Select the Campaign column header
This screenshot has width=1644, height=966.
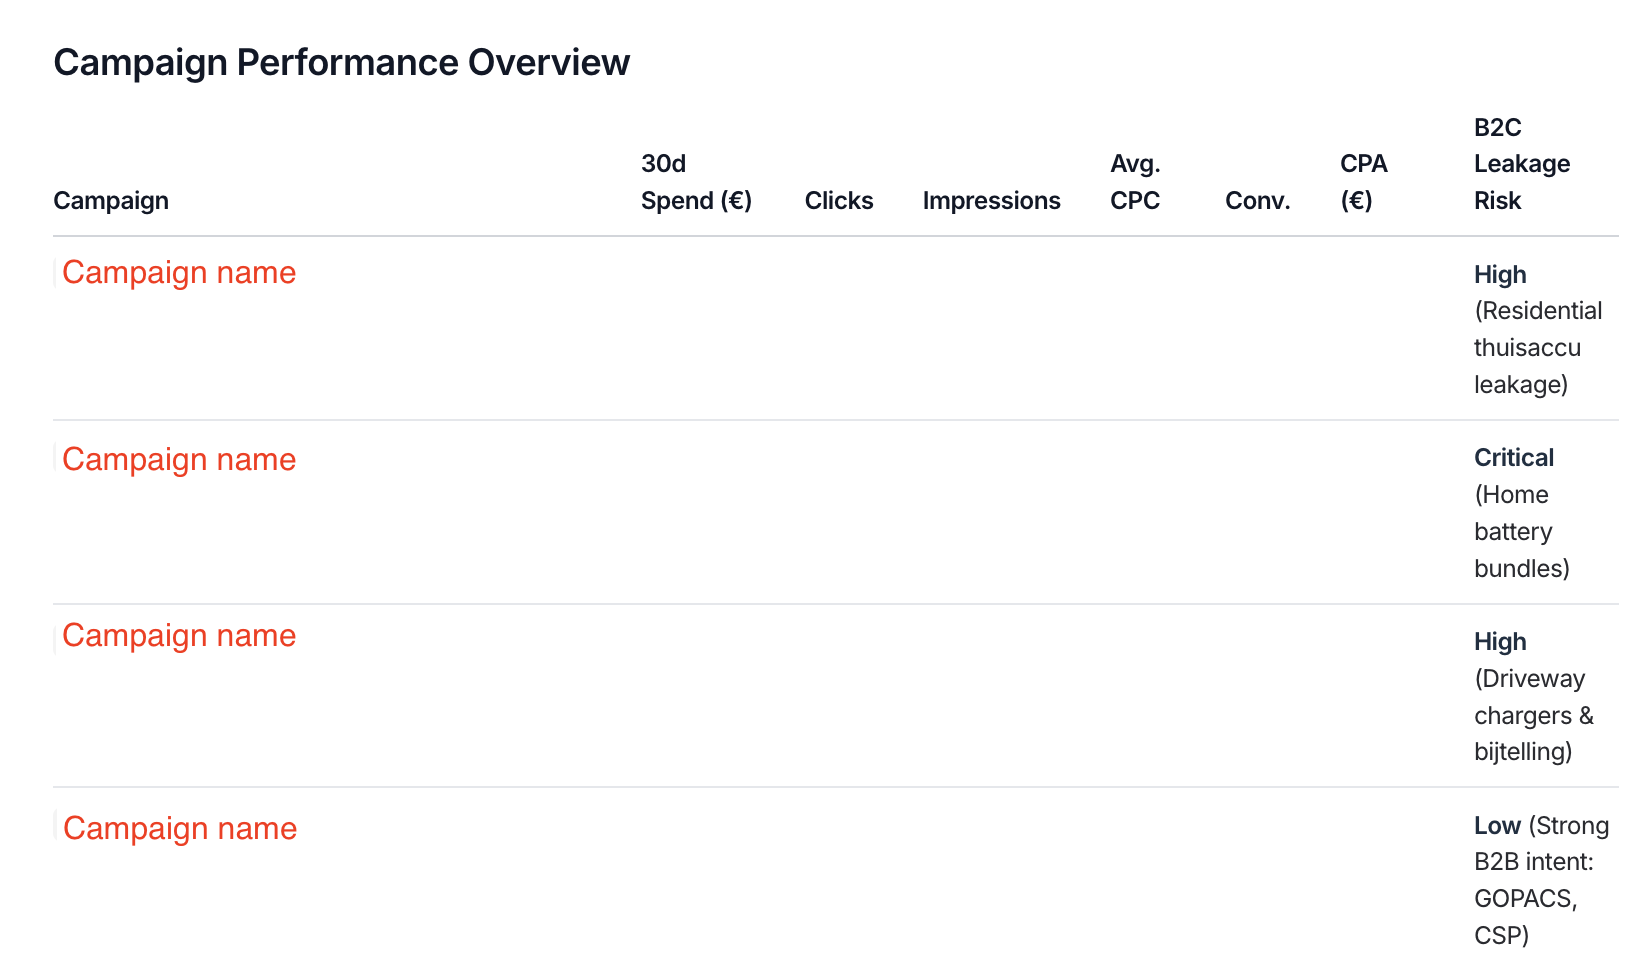click(111, 201)
